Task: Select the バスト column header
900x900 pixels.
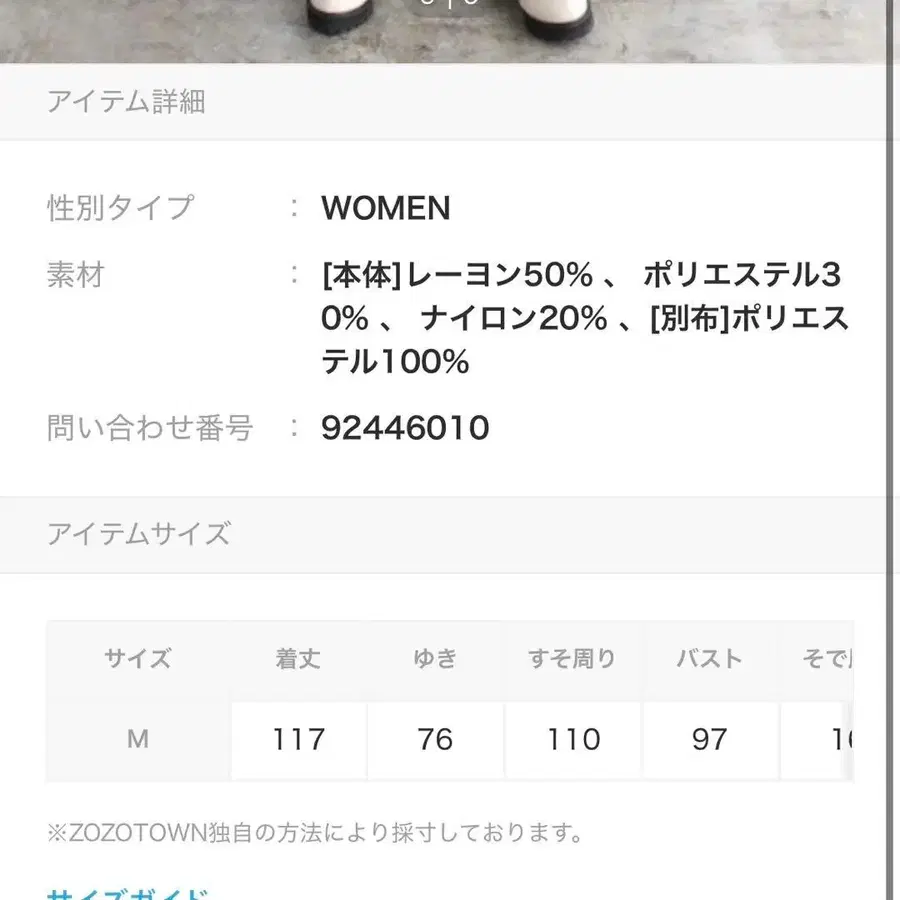Action: [x=709, y=658]
